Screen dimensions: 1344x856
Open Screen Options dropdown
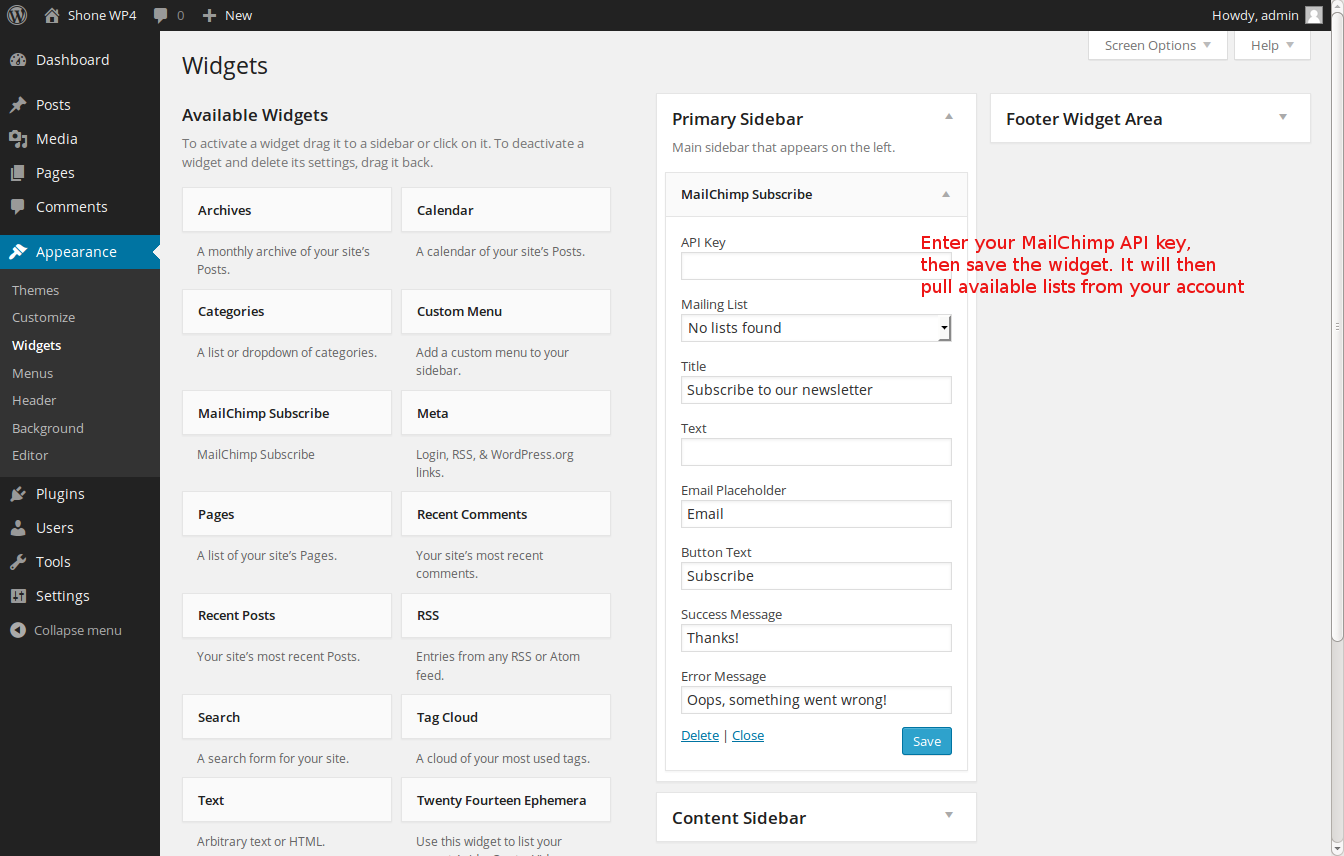[x=1158, y=45]
